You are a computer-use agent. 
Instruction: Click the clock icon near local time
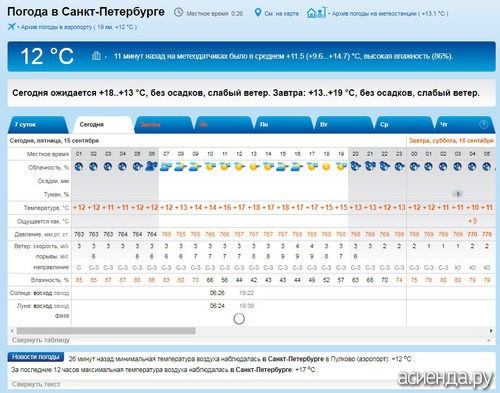click(x=179, y=13)
